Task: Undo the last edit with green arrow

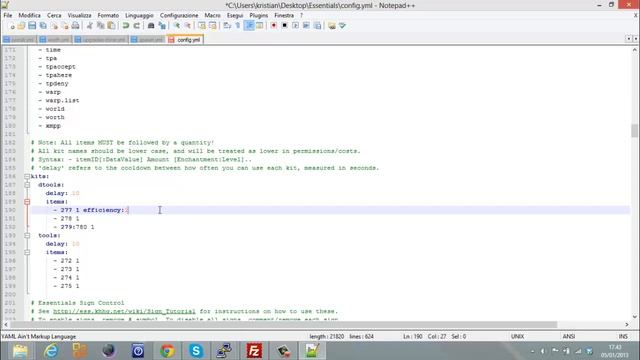Action: point(126,26)
